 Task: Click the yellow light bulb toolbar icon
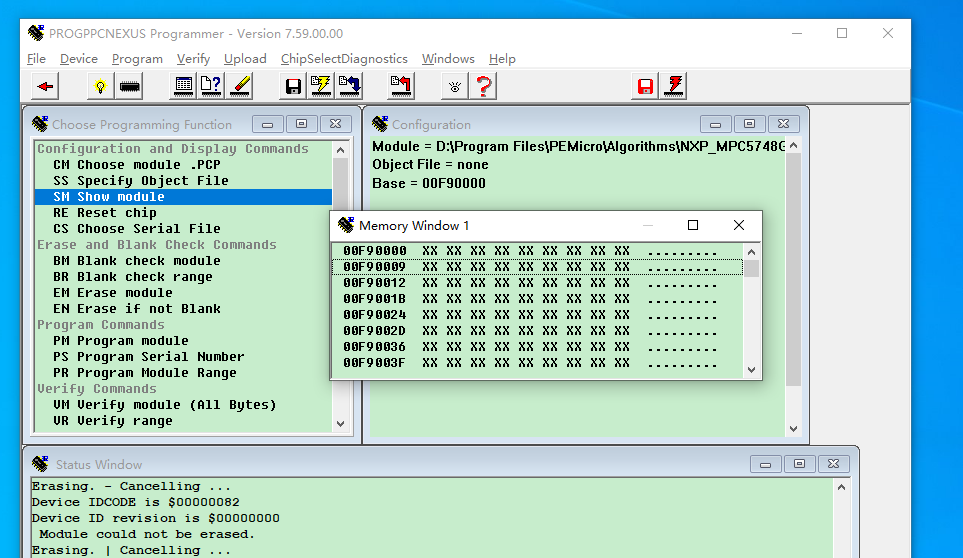(x=100, y=86)
